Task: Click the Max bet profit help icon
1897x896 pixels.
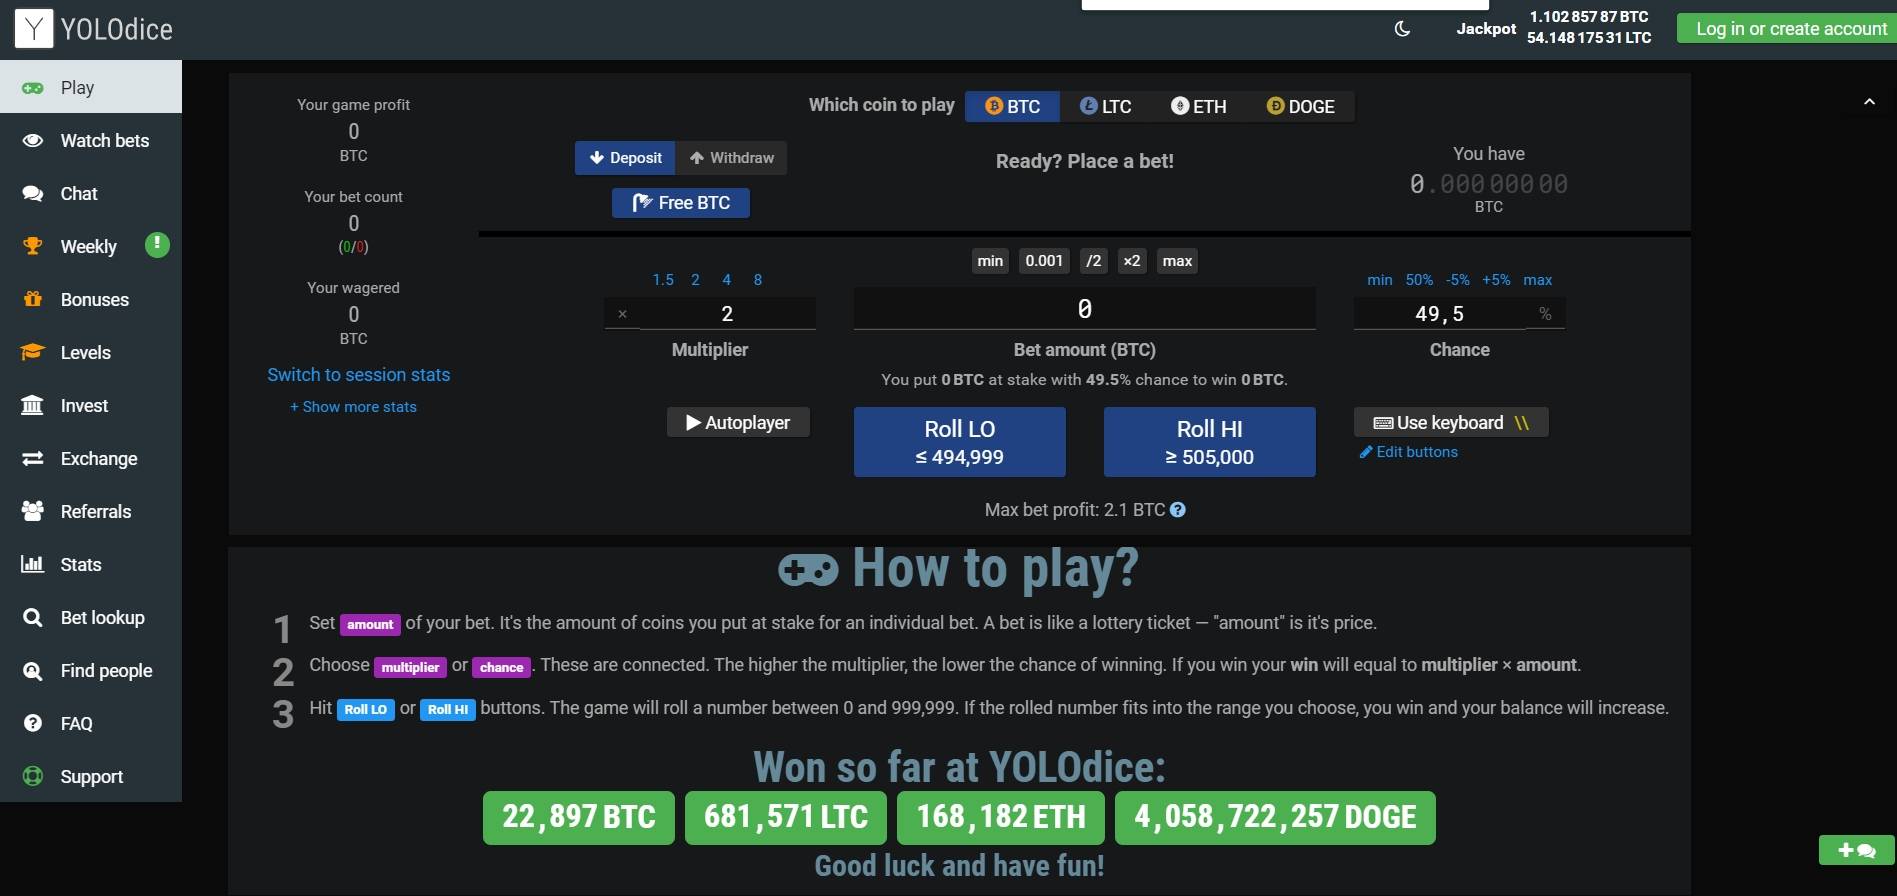Action: pos(1178,510)
